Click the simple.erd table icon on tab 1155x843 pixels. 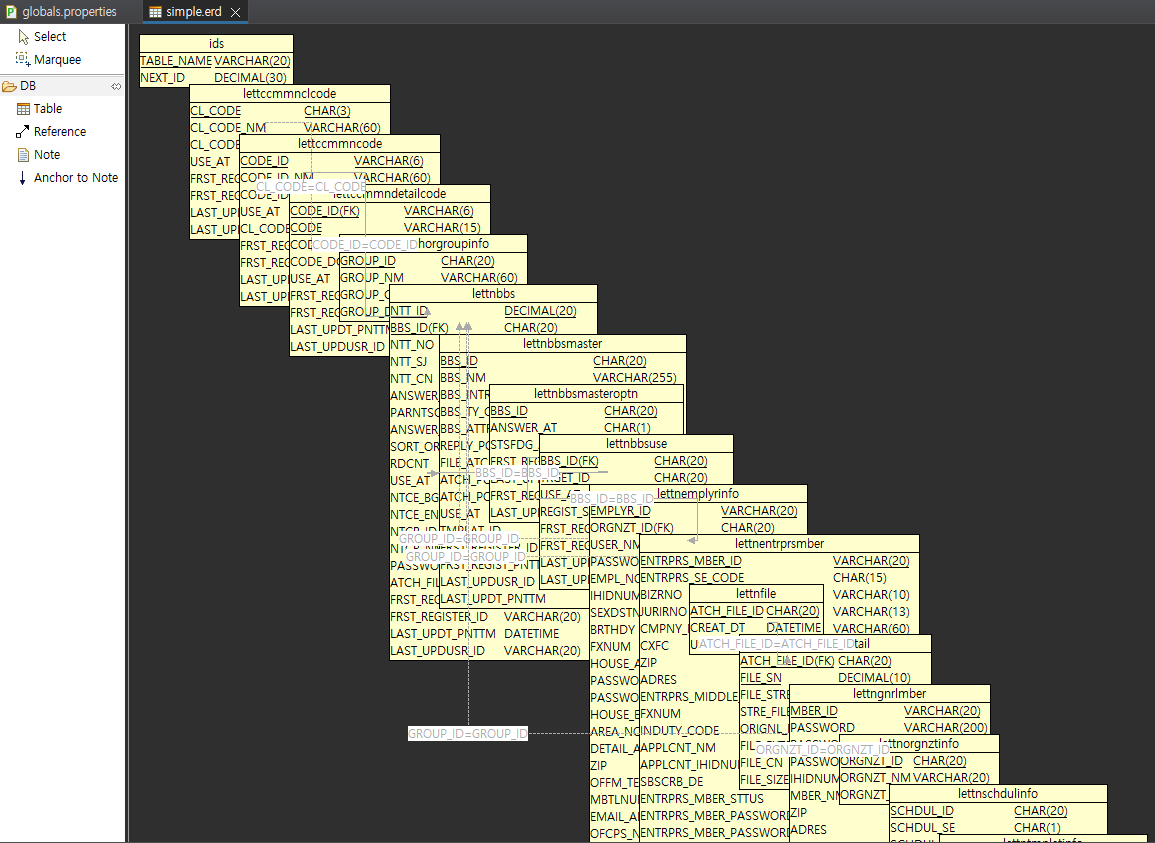click(x=155, y=12)
